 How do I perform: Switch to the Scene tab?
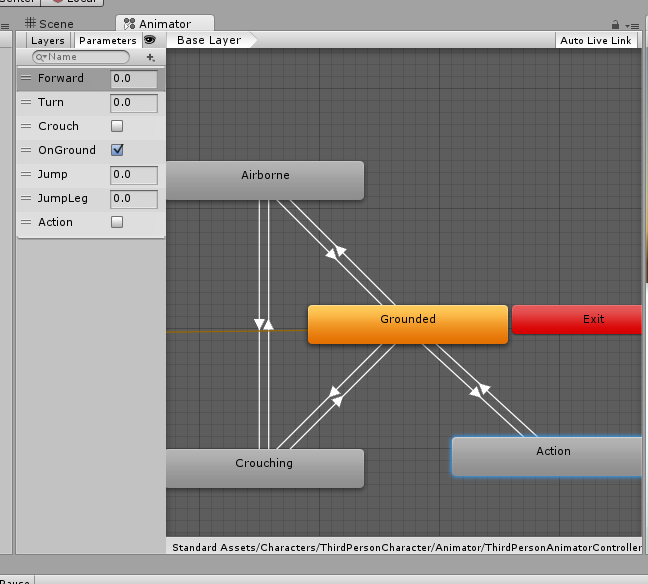(x=49, y=24)
